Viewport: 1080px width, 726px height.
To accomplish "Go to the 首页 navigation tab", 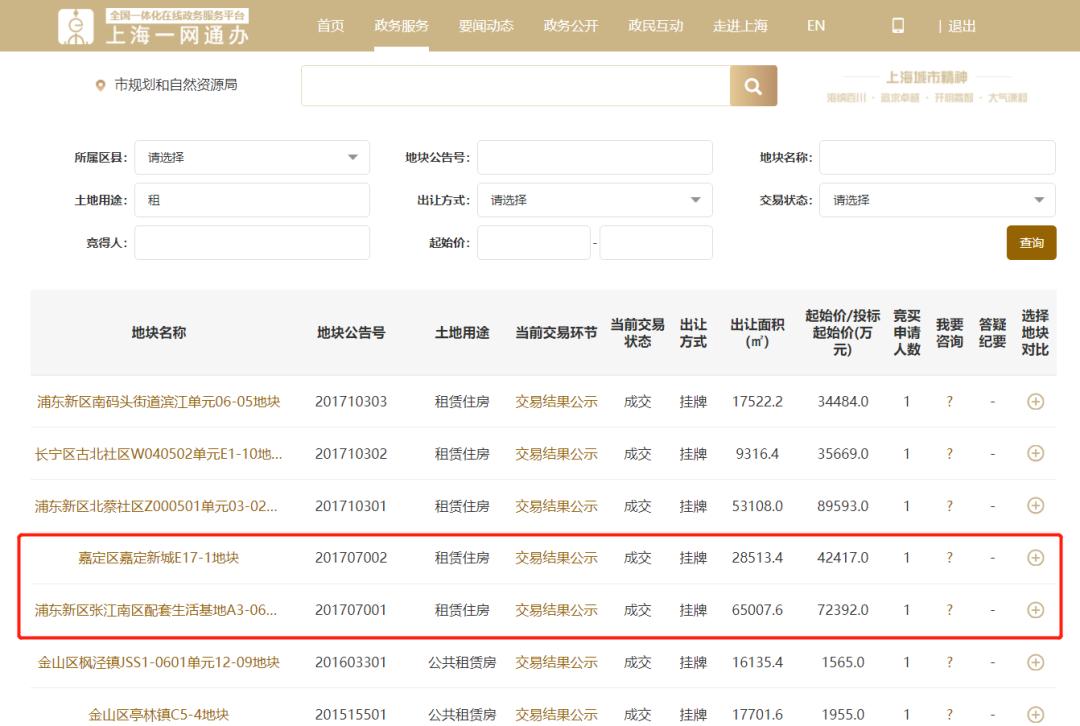I will click(x=330, y=26).
